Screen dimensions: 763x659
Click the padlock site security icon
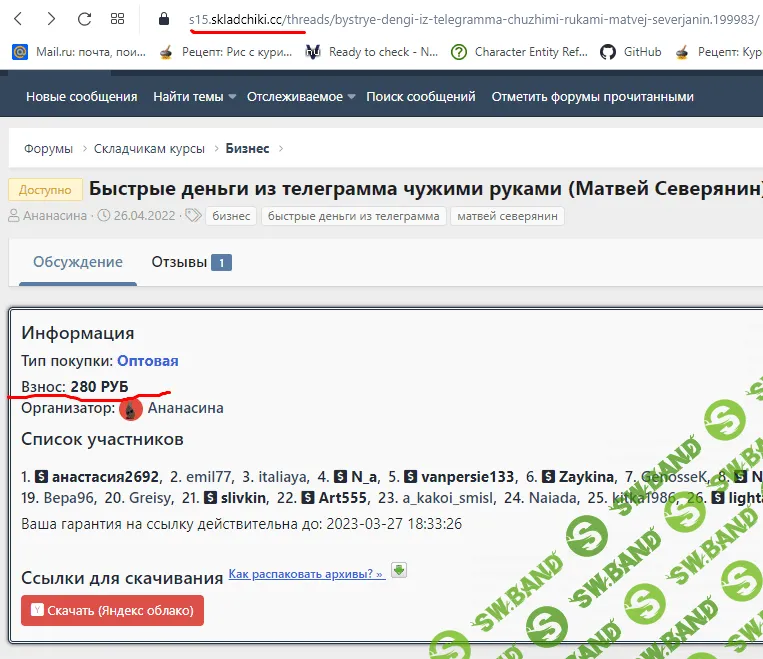[165, 19]
